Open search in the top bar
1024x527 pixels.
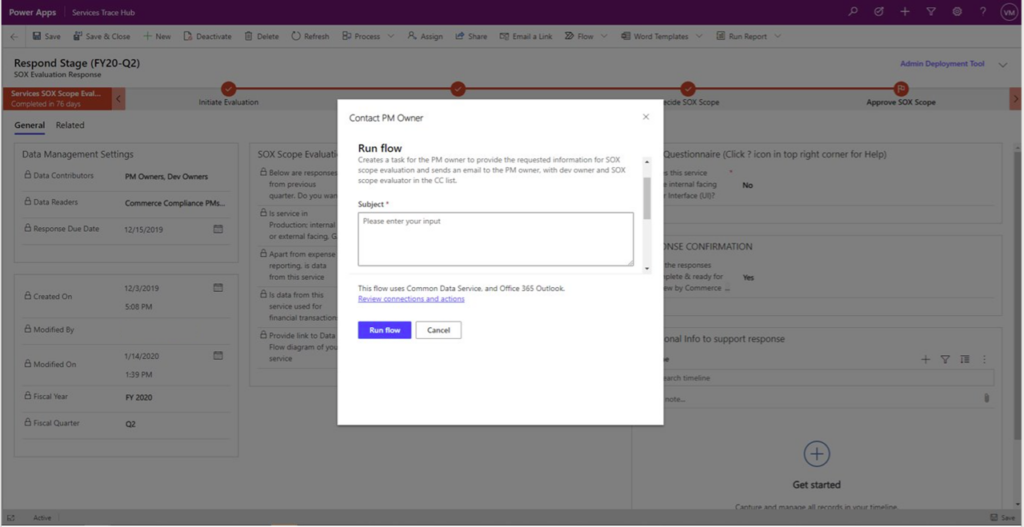click(853, 12)
